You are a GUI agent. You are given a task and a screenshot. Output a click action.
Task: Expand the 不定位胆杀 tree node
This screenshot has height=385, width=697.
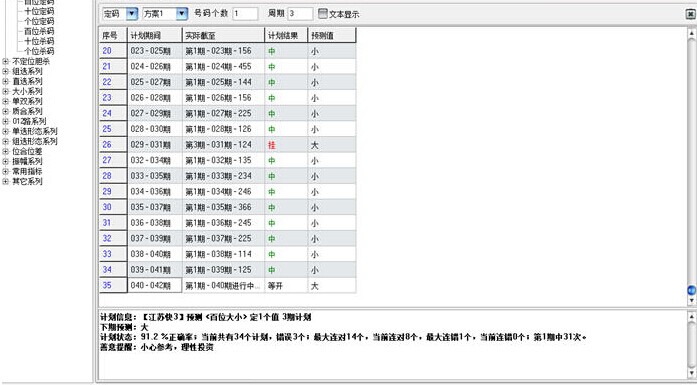click(x=5, y=61)
